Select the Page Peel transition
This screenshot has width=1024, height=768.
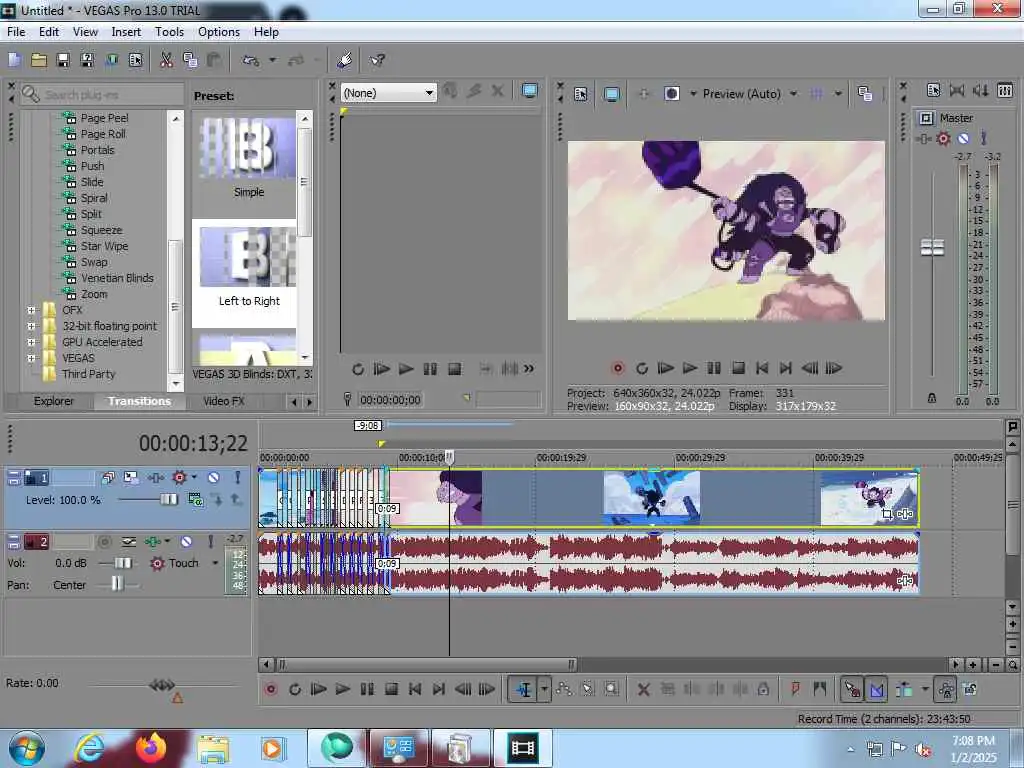pos(104,118)
